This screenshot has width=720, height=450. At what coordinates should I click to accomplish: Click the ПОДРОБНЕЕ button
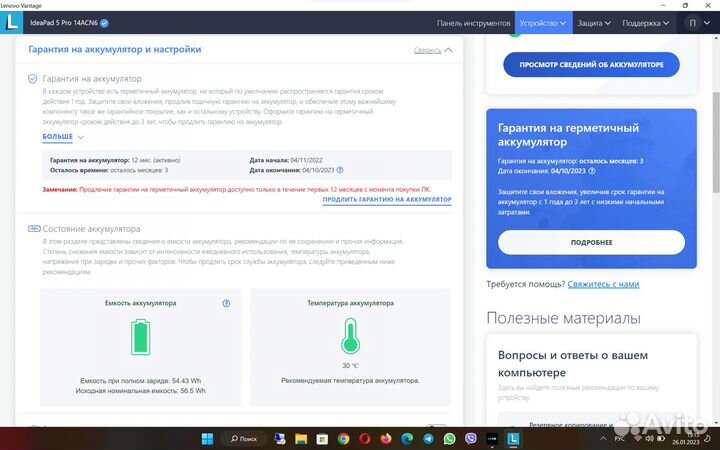point(591,242)
